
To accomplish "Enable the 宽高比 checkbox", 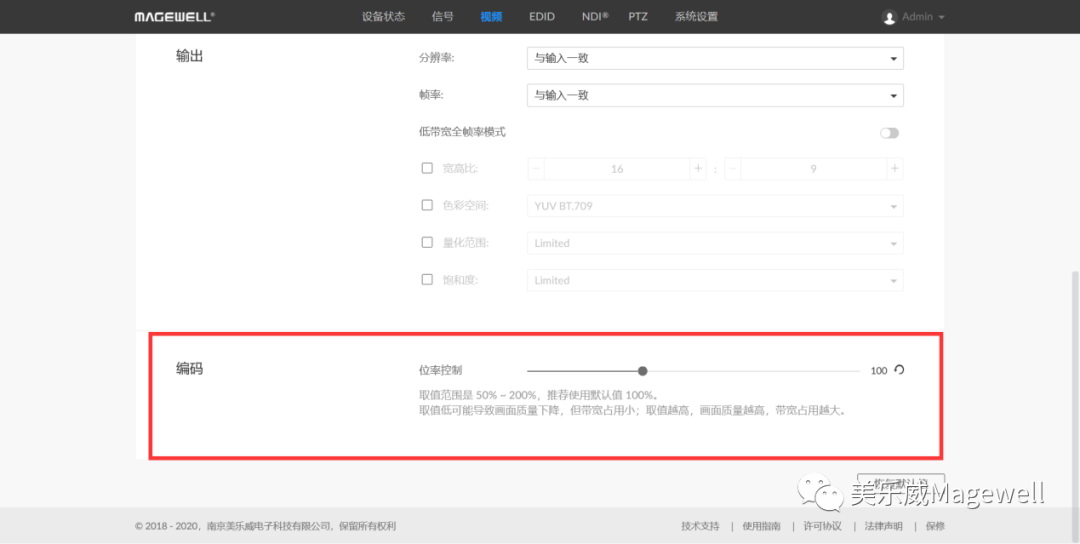I will [x=427, y=169].
